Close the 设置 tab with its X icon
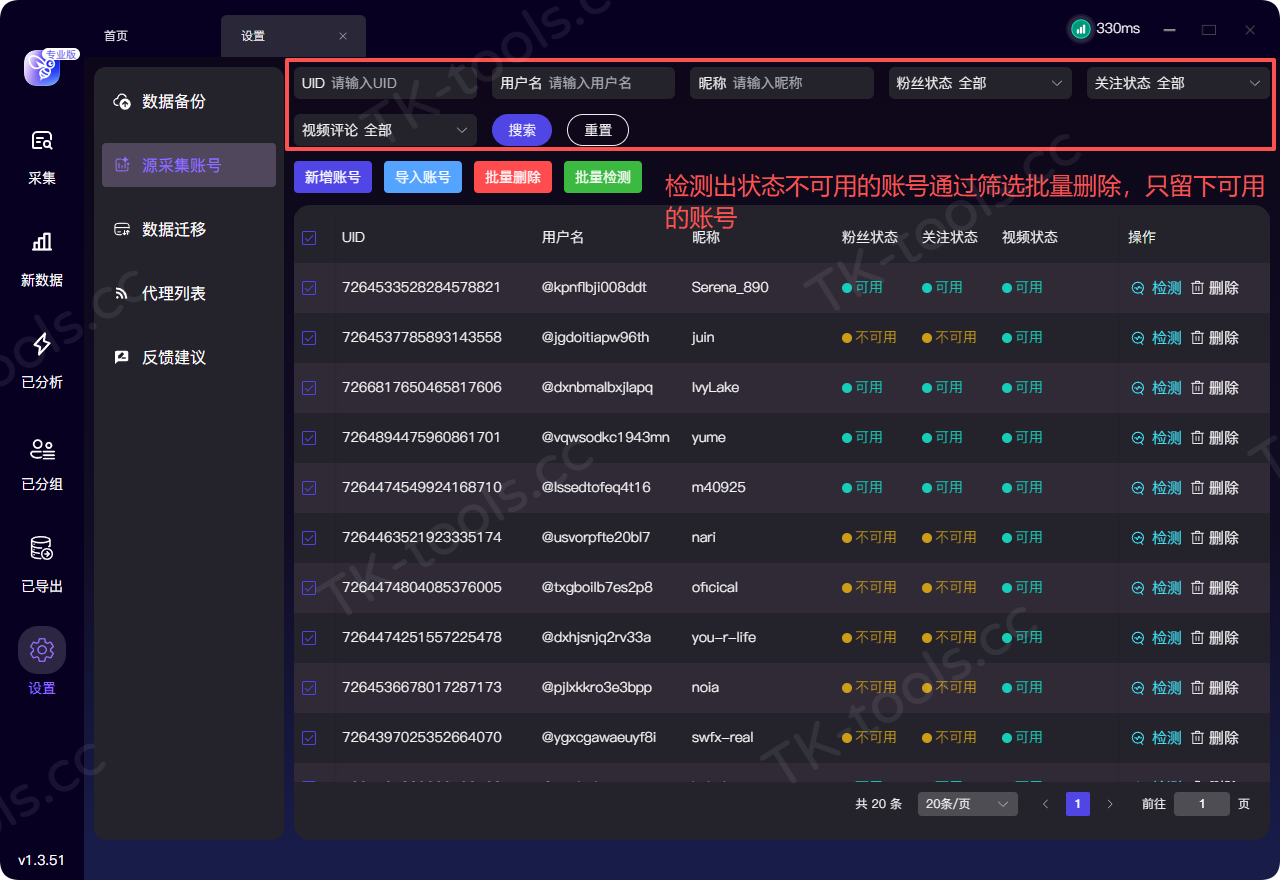The width and height of the screenshot is (1280, 880). point(343,36)
